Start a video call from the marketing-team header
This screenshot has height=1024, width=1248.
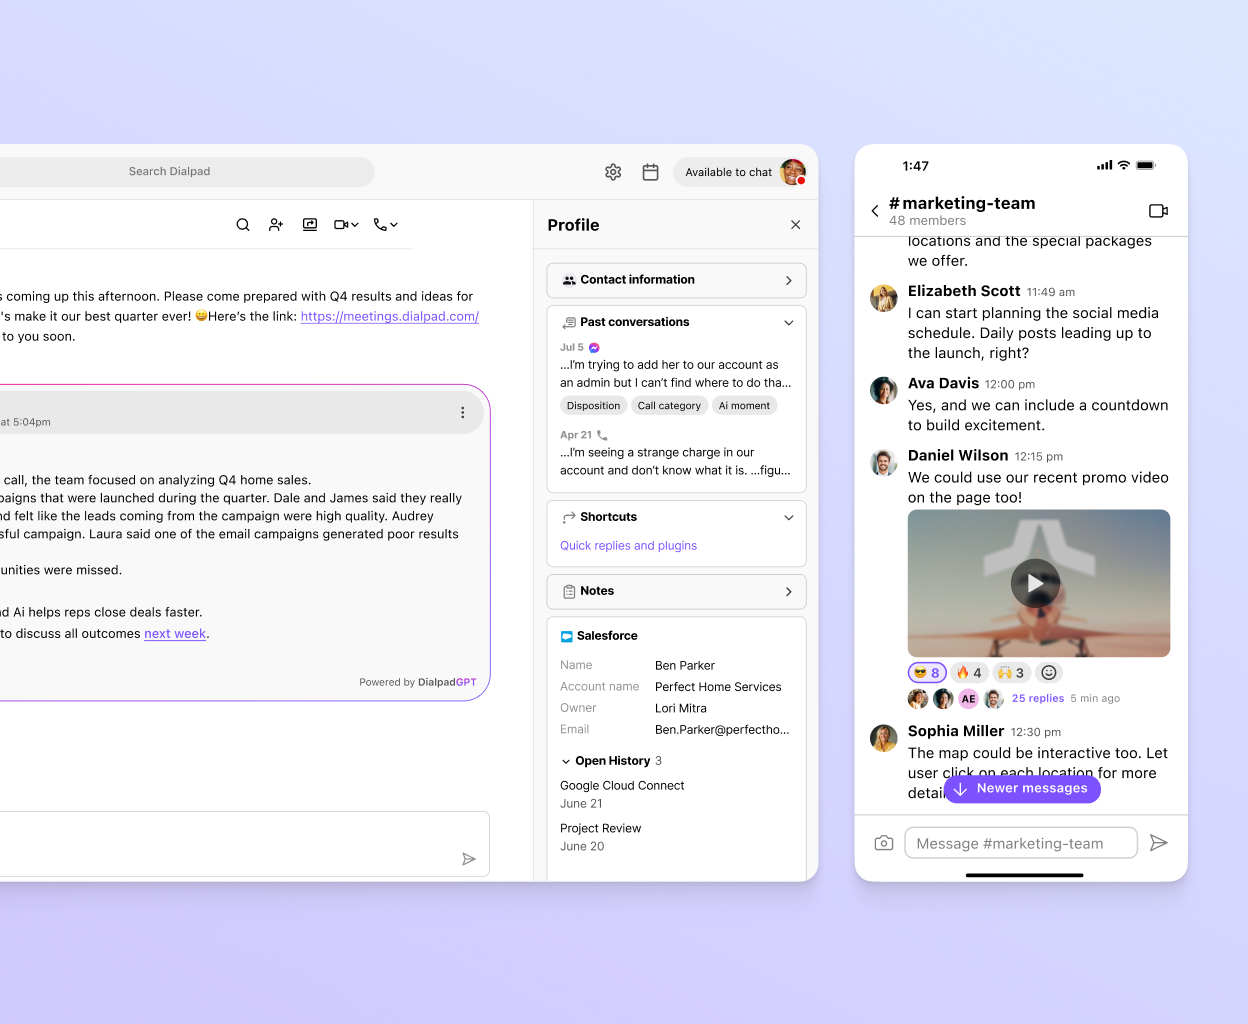point(1158,211)
